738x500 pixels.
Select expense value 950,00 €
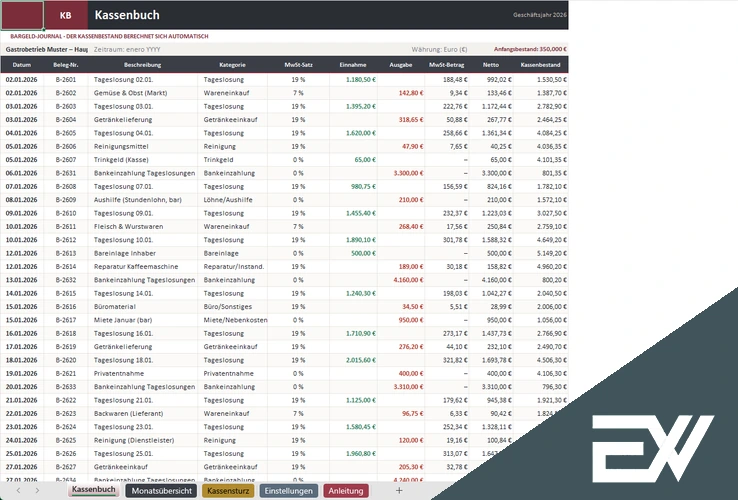pos(411,320)
